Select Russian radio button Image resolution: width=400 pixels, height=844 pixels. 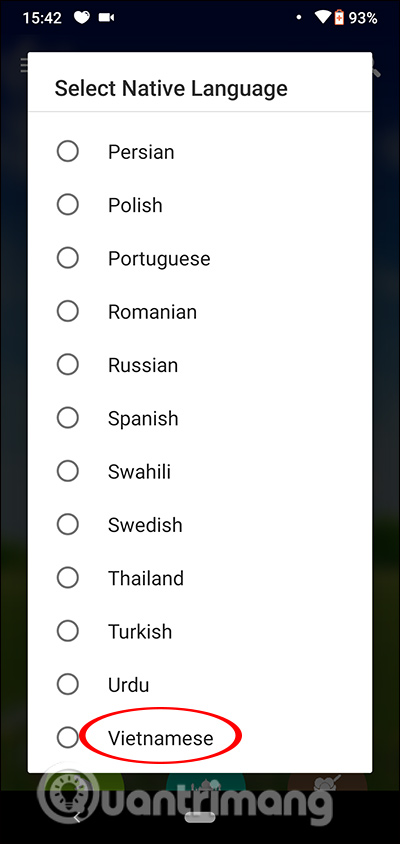(x=68, y=364)
